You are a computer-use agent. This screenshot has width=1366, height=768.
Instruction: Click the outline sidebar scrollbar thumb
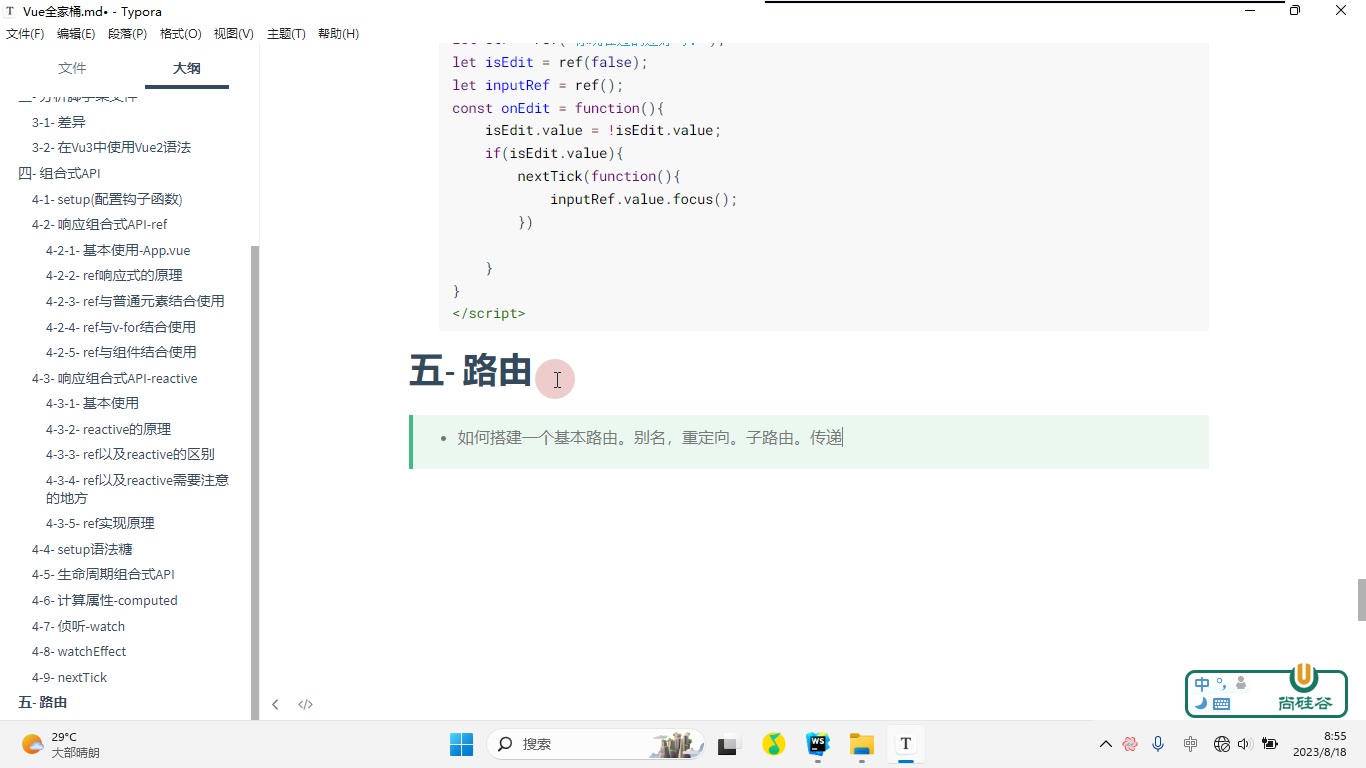(x=255, y=482)
